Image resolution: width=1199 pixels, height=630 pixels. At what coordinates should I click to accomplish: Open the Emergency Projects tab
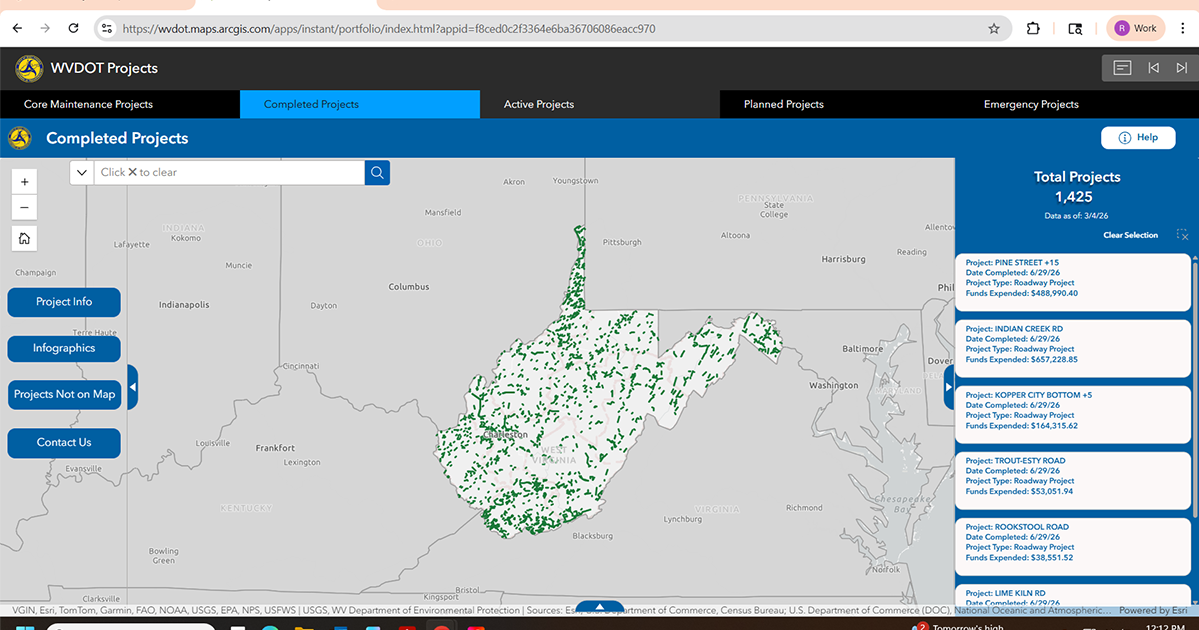(1079, 105)
